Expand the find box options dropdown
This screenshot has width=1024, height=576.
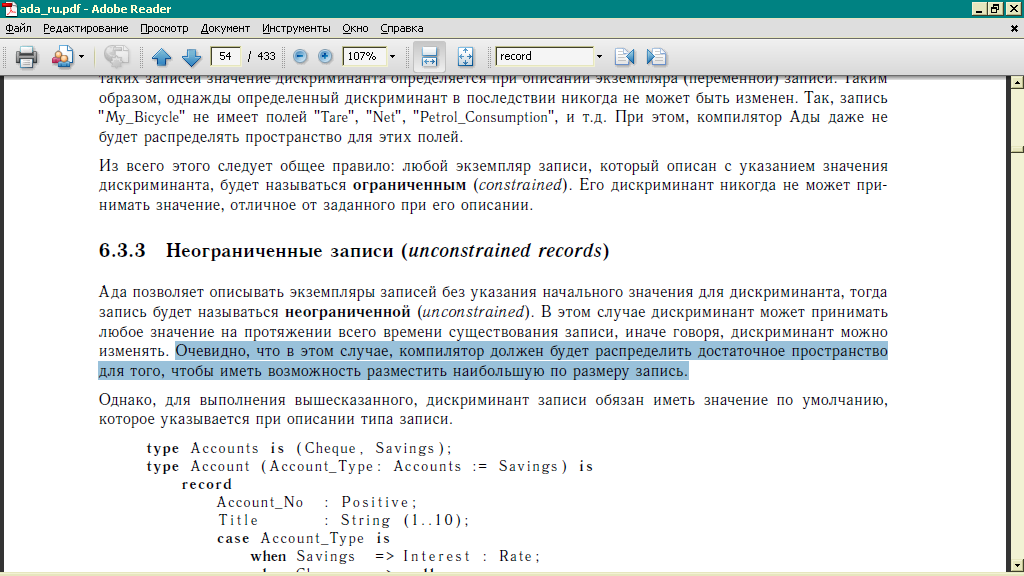(599, 57)
